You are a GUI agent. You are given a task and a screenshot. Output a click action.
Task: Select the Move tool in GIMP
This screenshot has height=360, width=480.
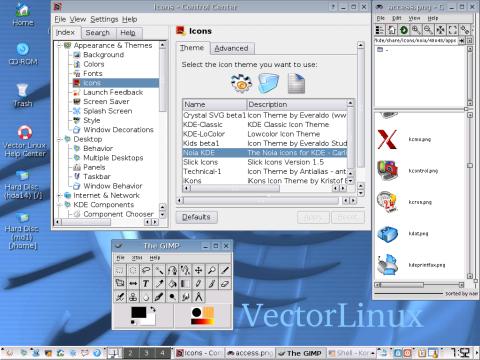[199, 270]
